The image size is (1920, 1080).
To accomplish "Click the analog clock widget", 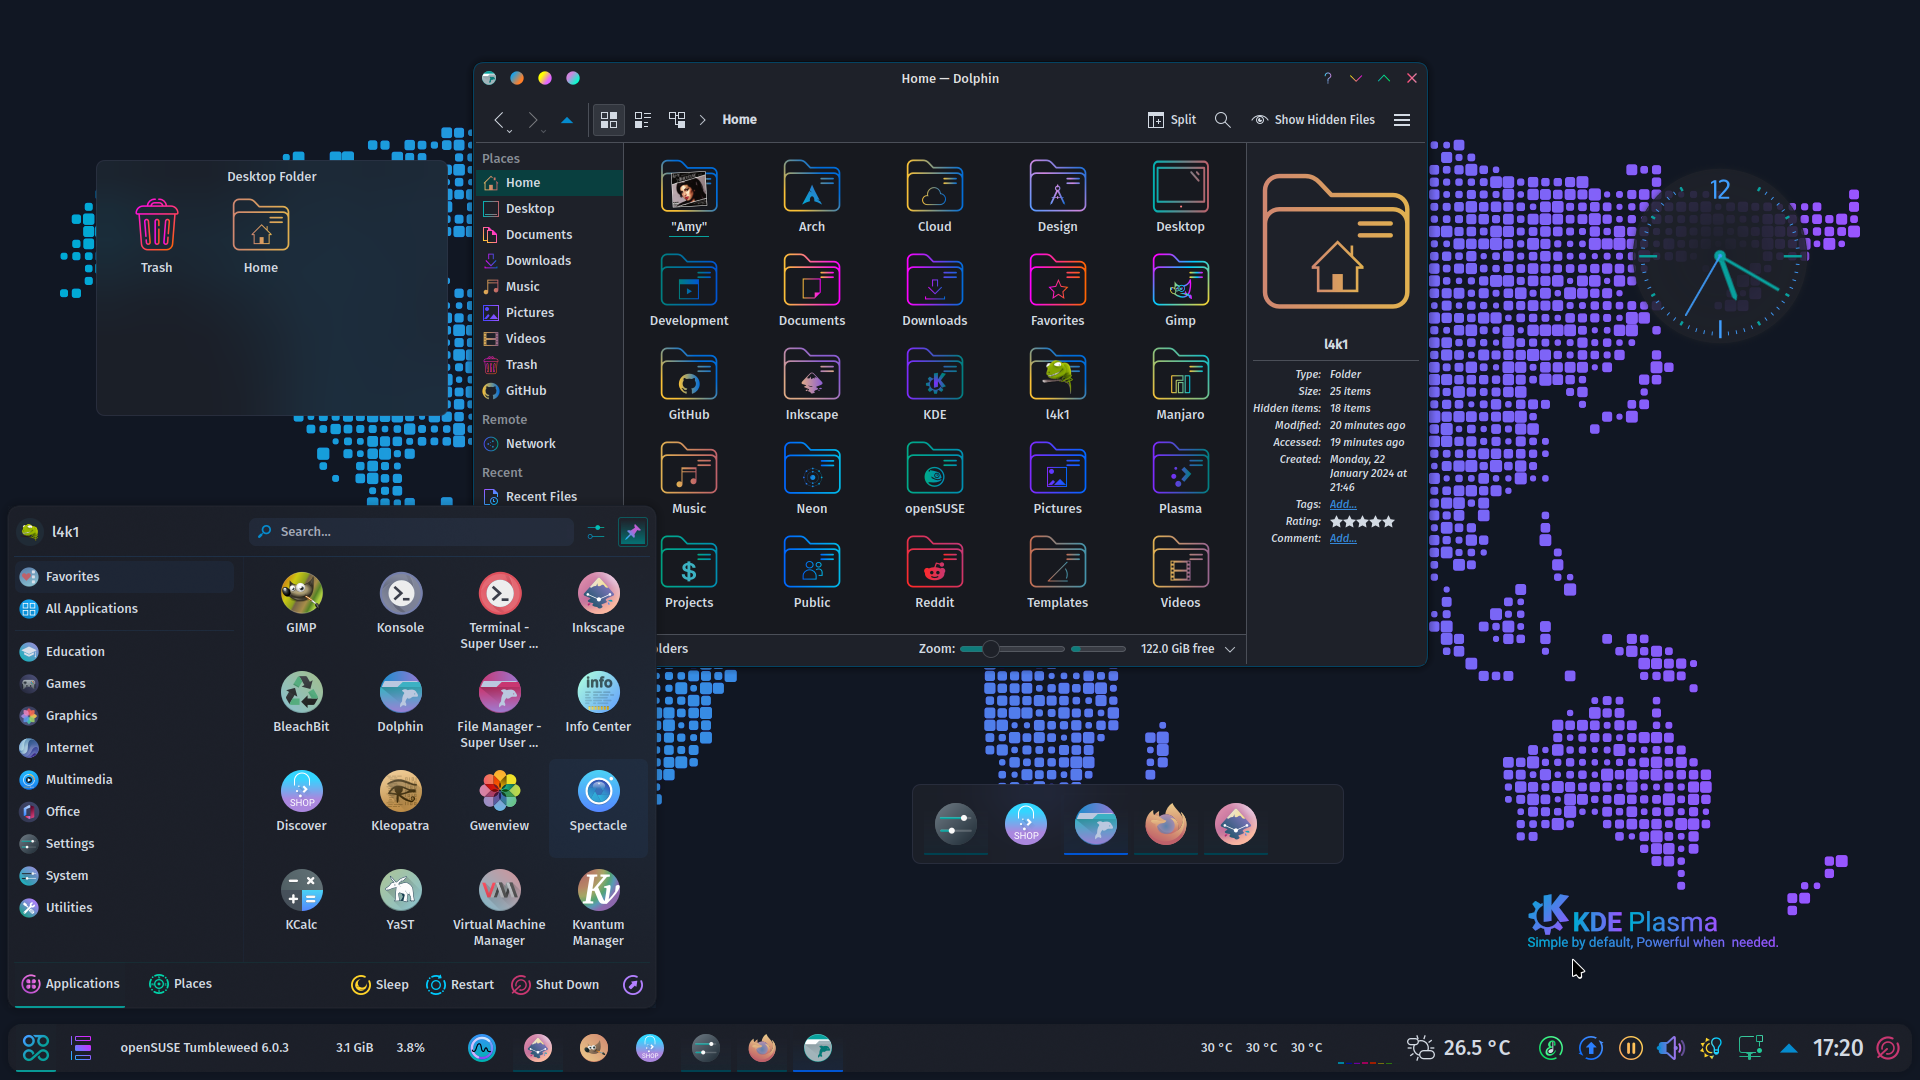I will coord(1720,256).
